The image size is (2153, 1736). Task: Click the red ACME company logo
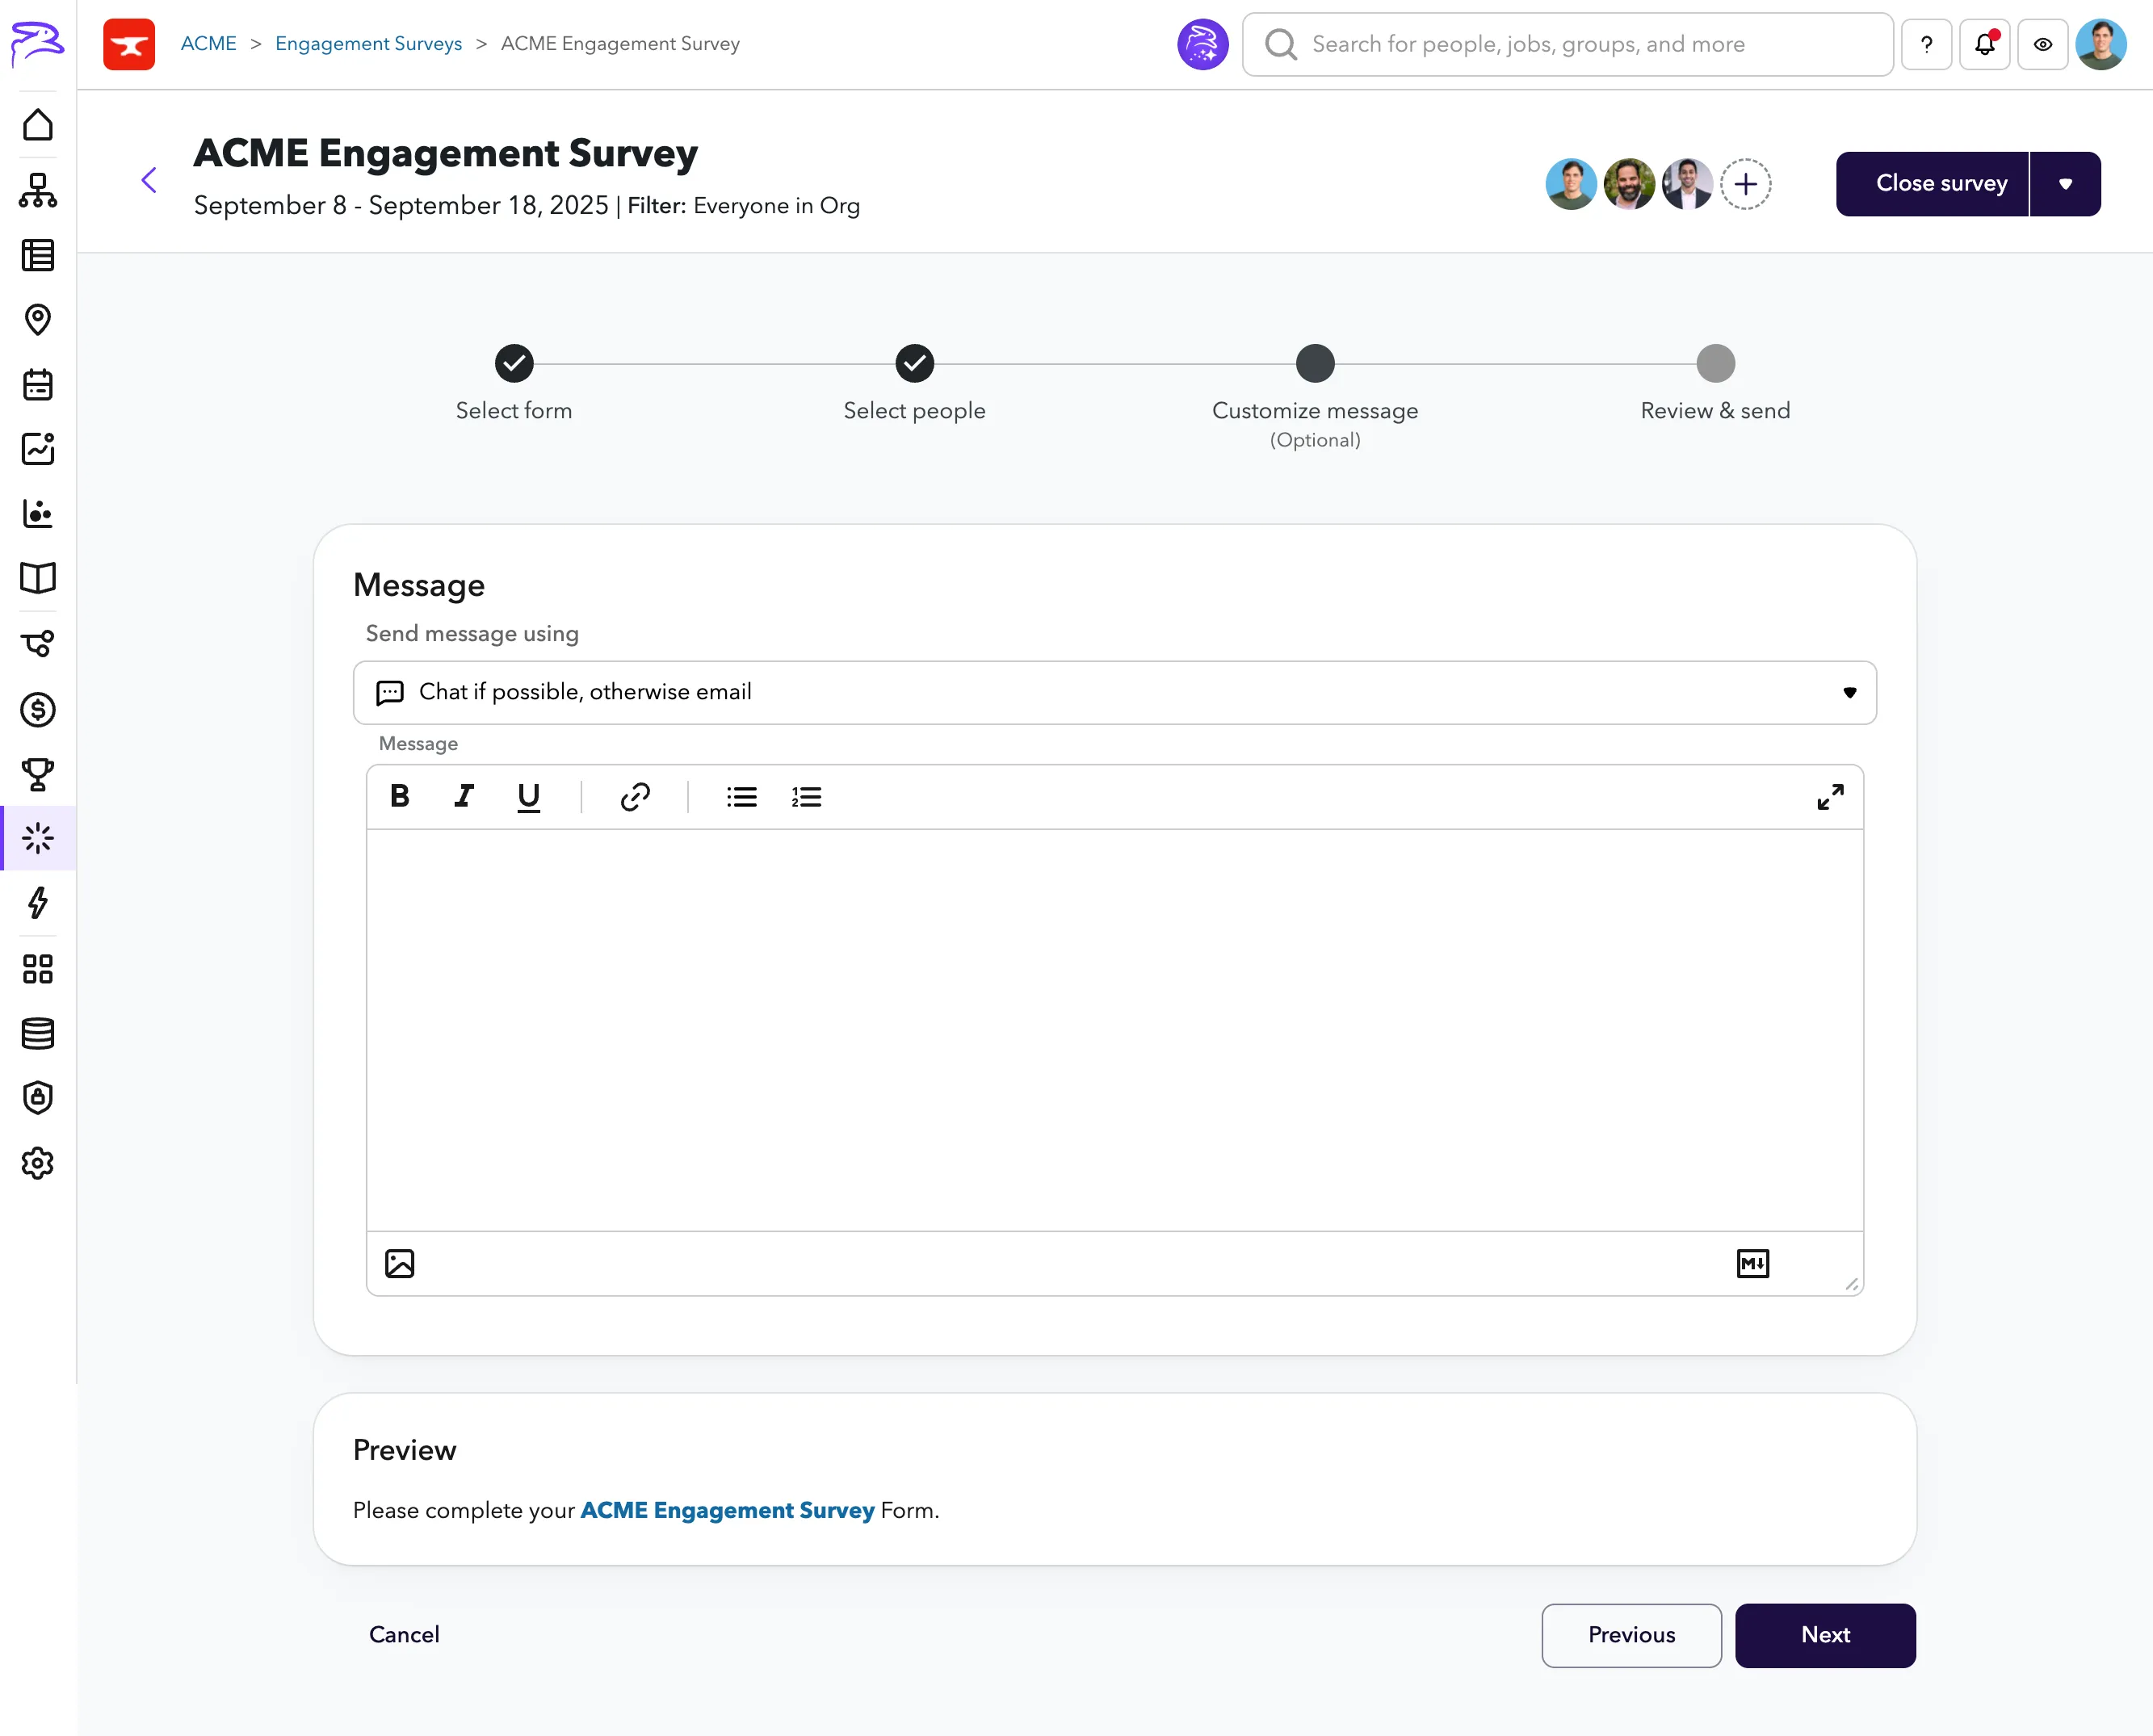129,44
